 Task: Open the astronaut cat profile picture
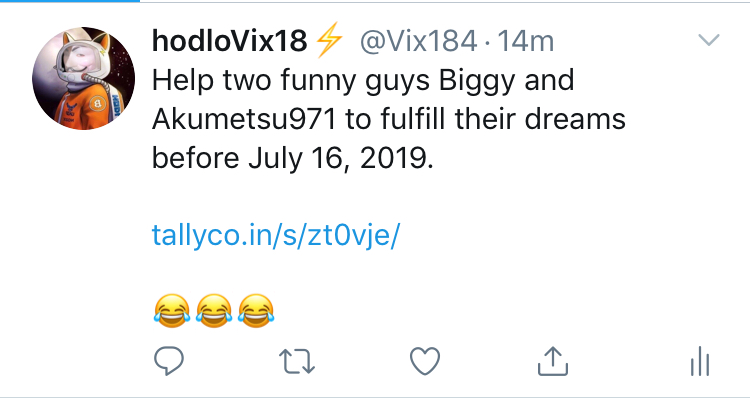click(83, 78)
